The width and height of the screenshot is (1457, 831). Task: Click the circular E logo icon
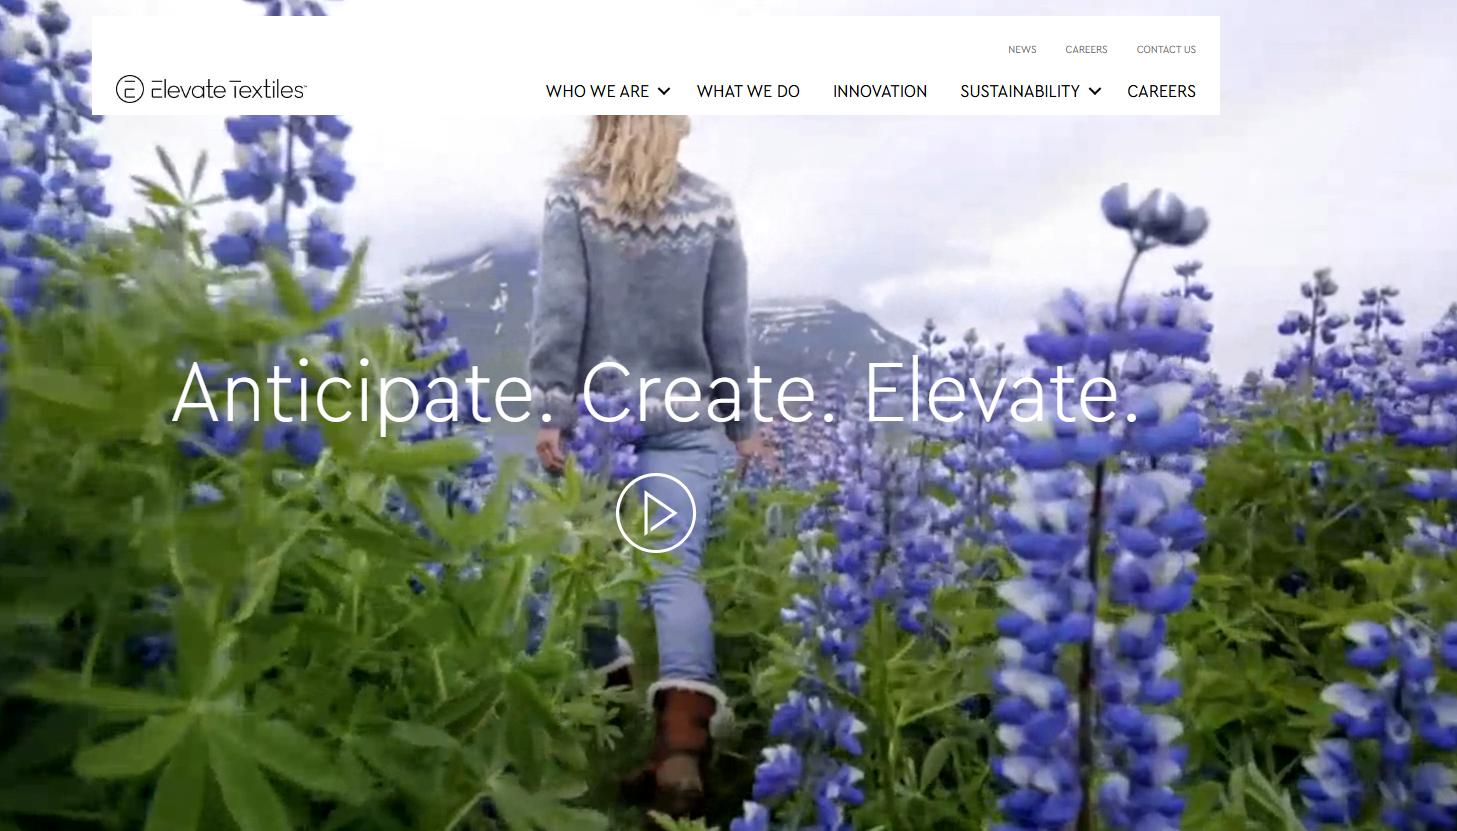pos(130,89)
